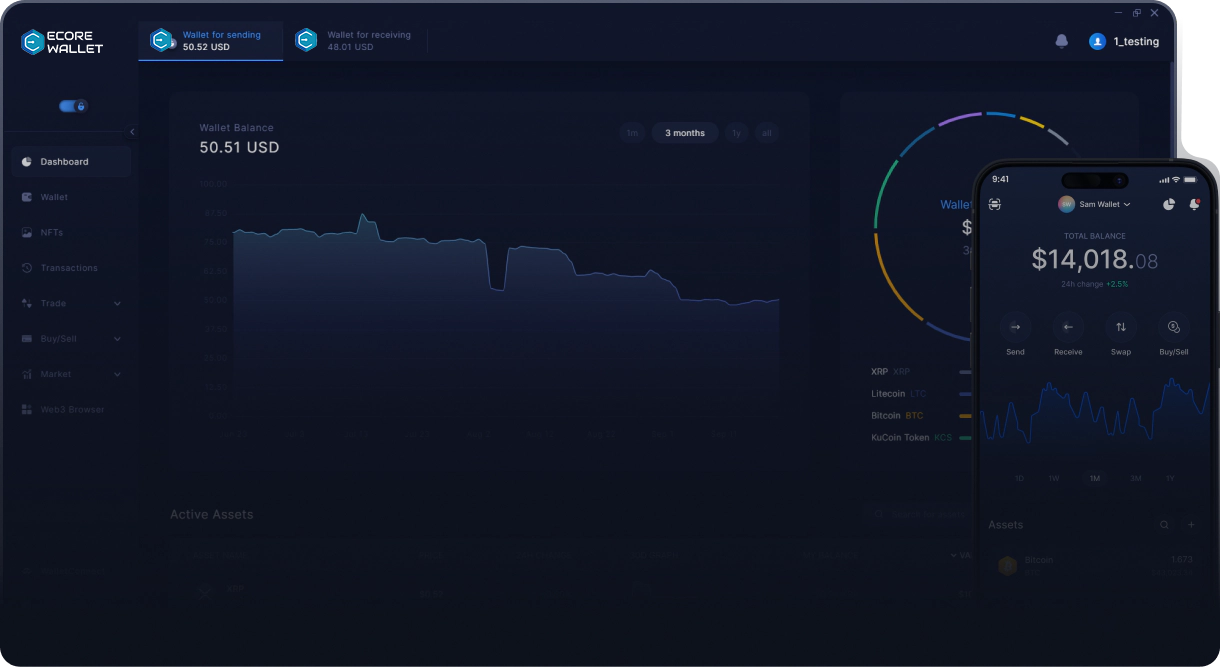Image resolution: width=1220 pixels, height=667 pixels.
Task: Toggle the theme switch in the sidebar
Action: click(x=71, y=105)
